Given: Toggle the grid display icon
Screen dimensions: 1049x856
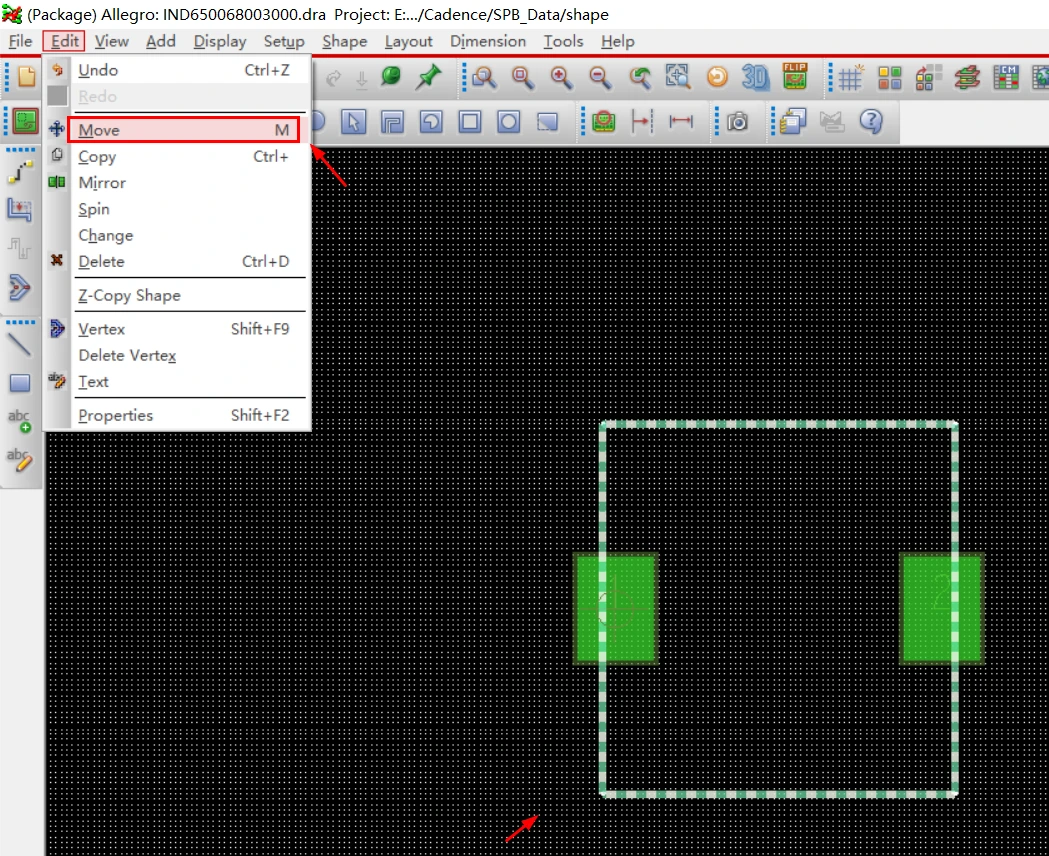Looking at the screenshot, I should 851,78.
